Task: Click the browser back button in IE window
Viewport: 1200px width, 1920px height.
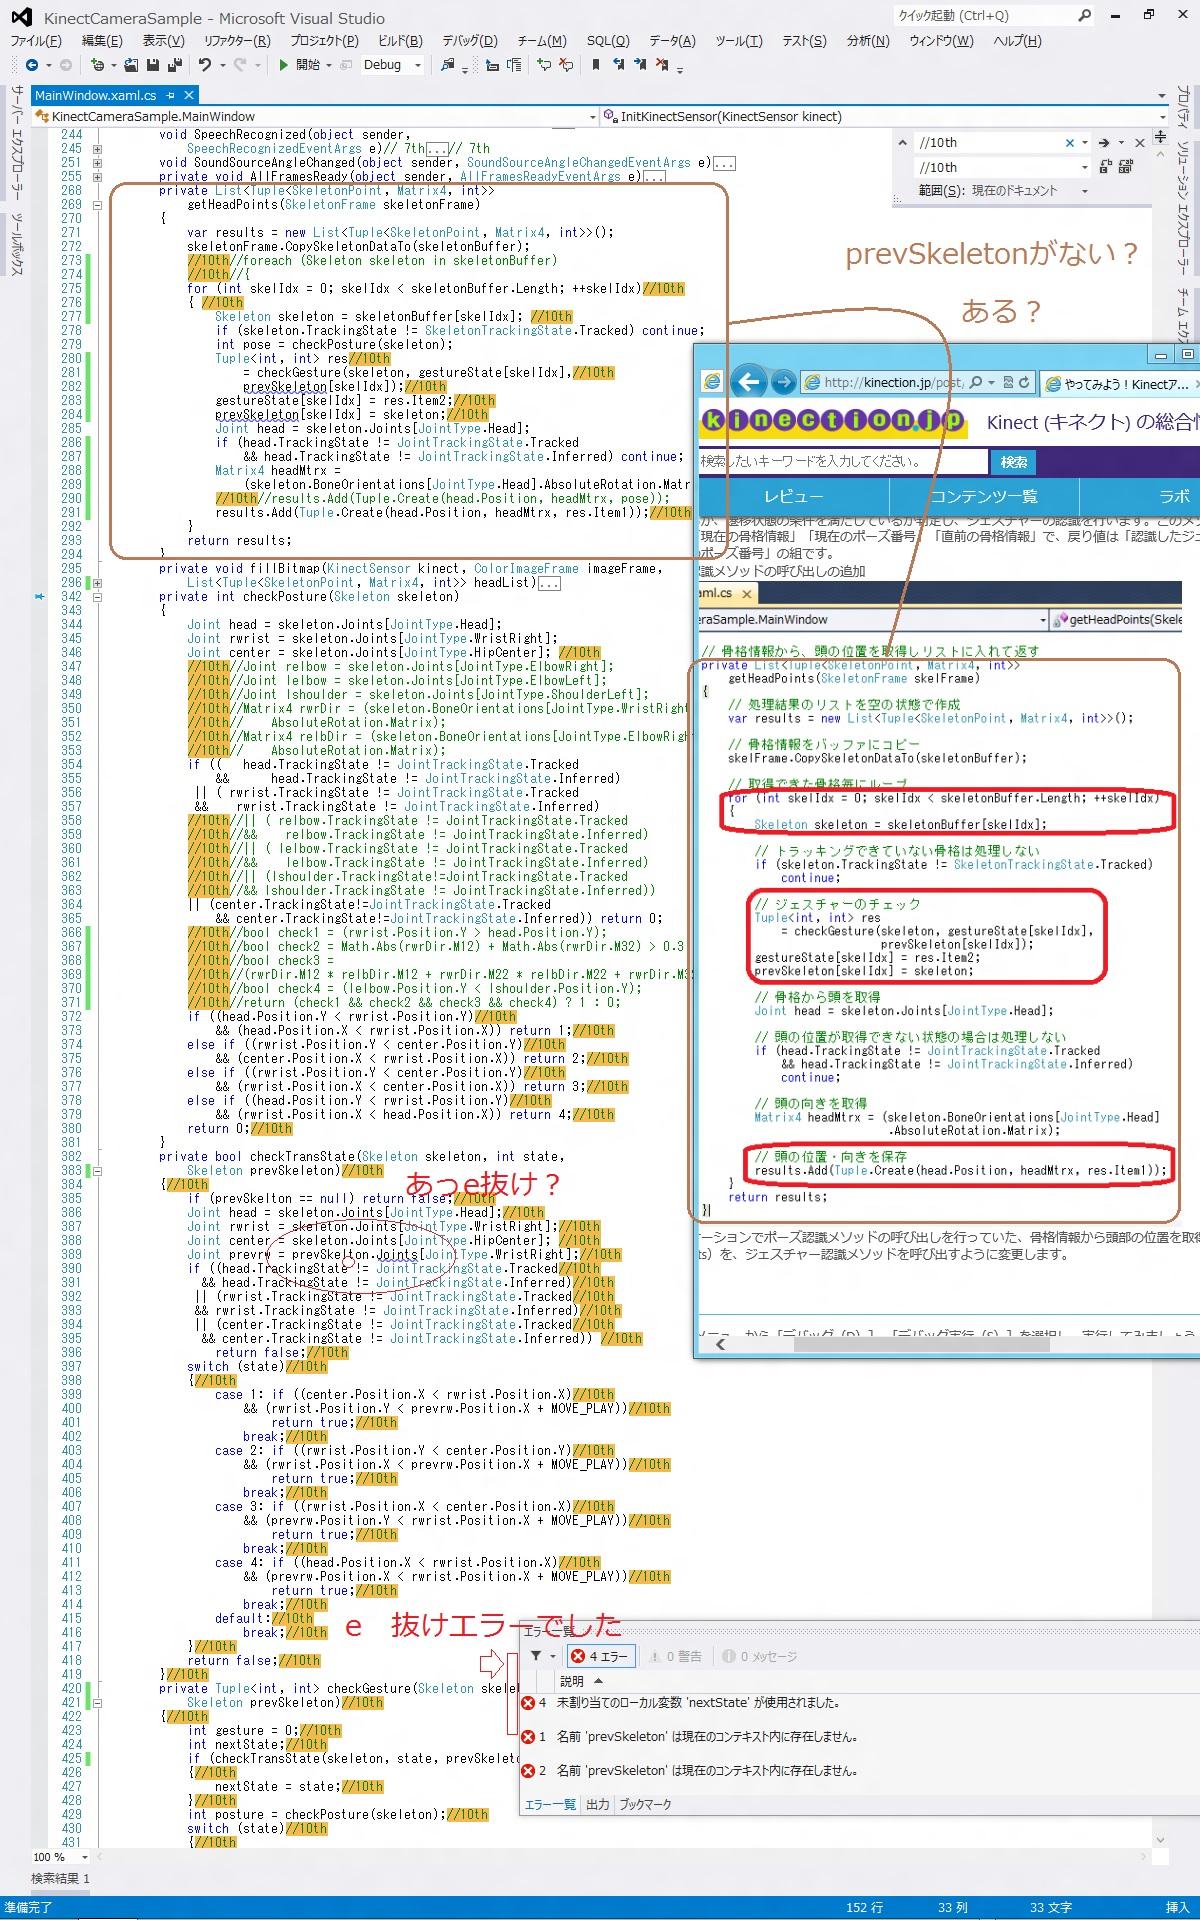Action: [748, 381]
